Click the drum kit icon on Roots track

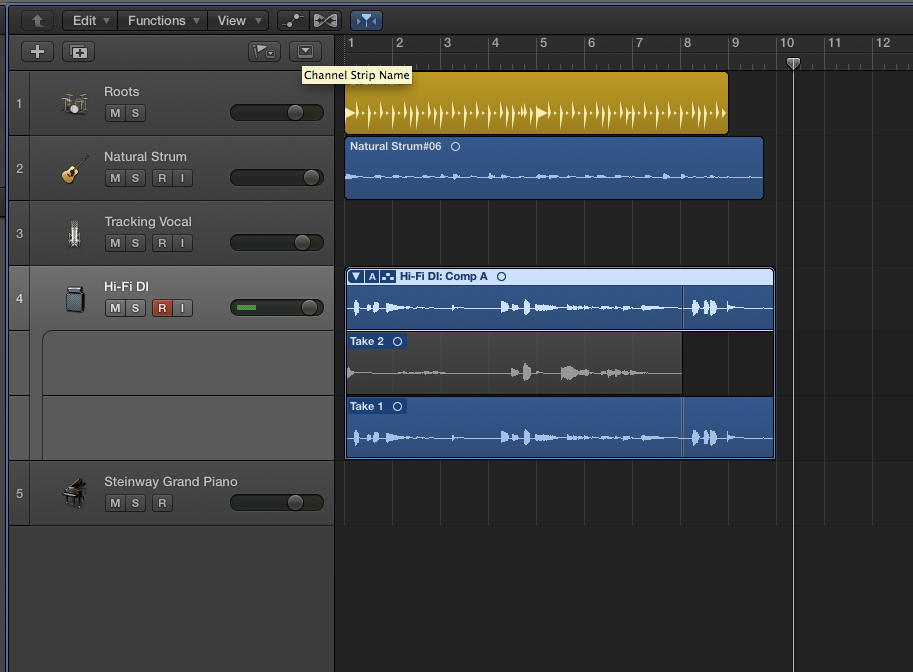coord(74,103)
